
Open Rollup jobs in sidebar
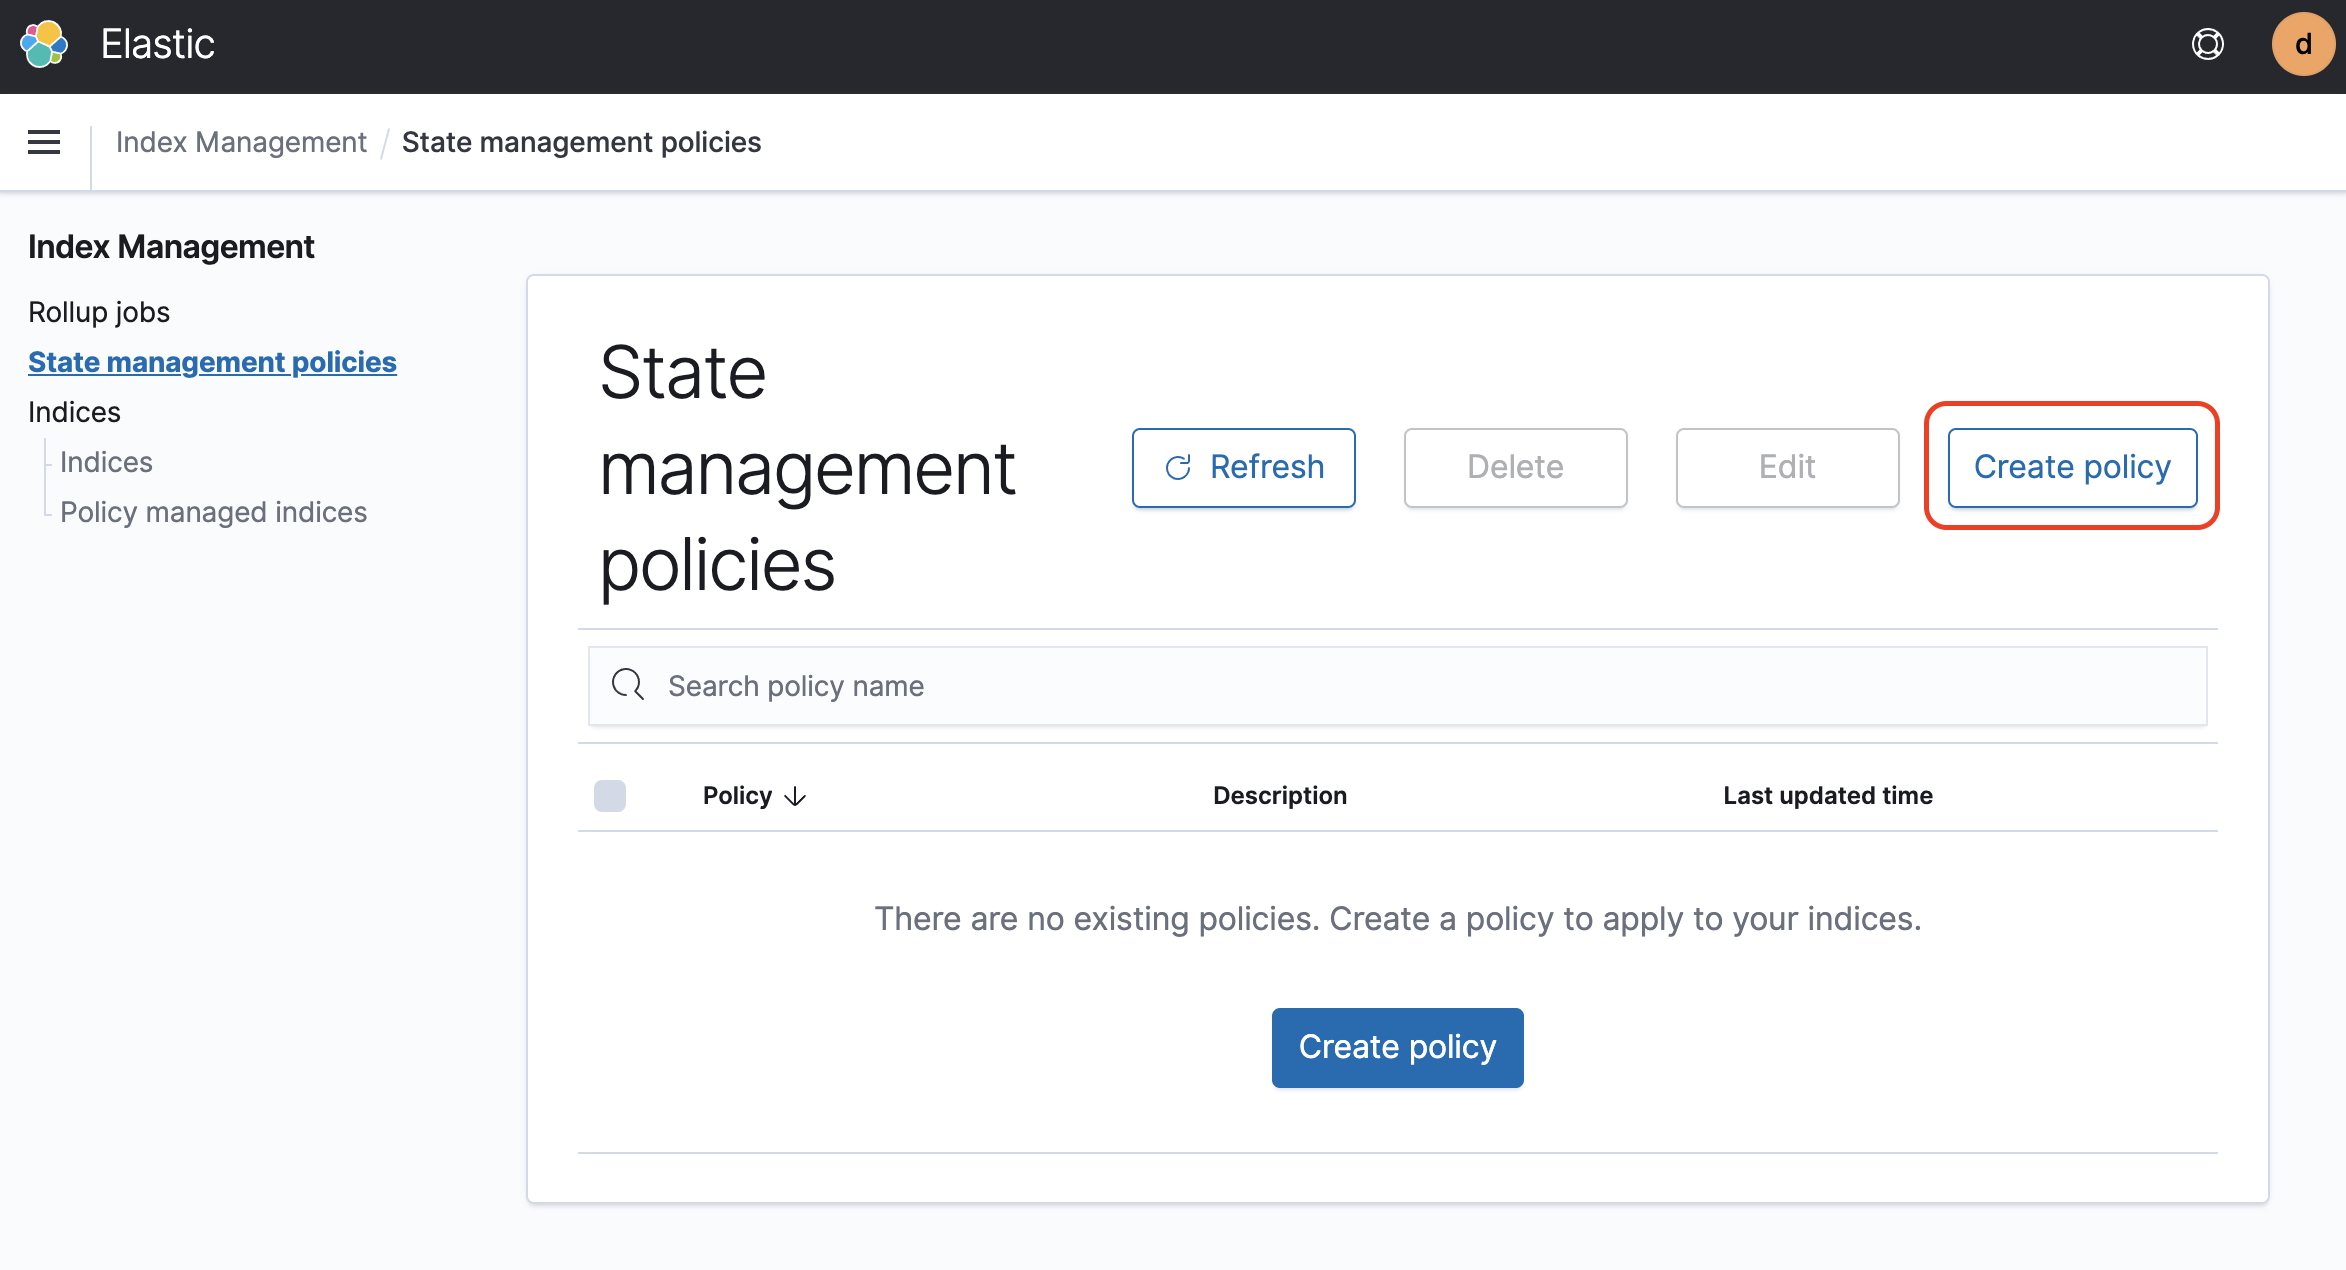[x=99, y=312]
